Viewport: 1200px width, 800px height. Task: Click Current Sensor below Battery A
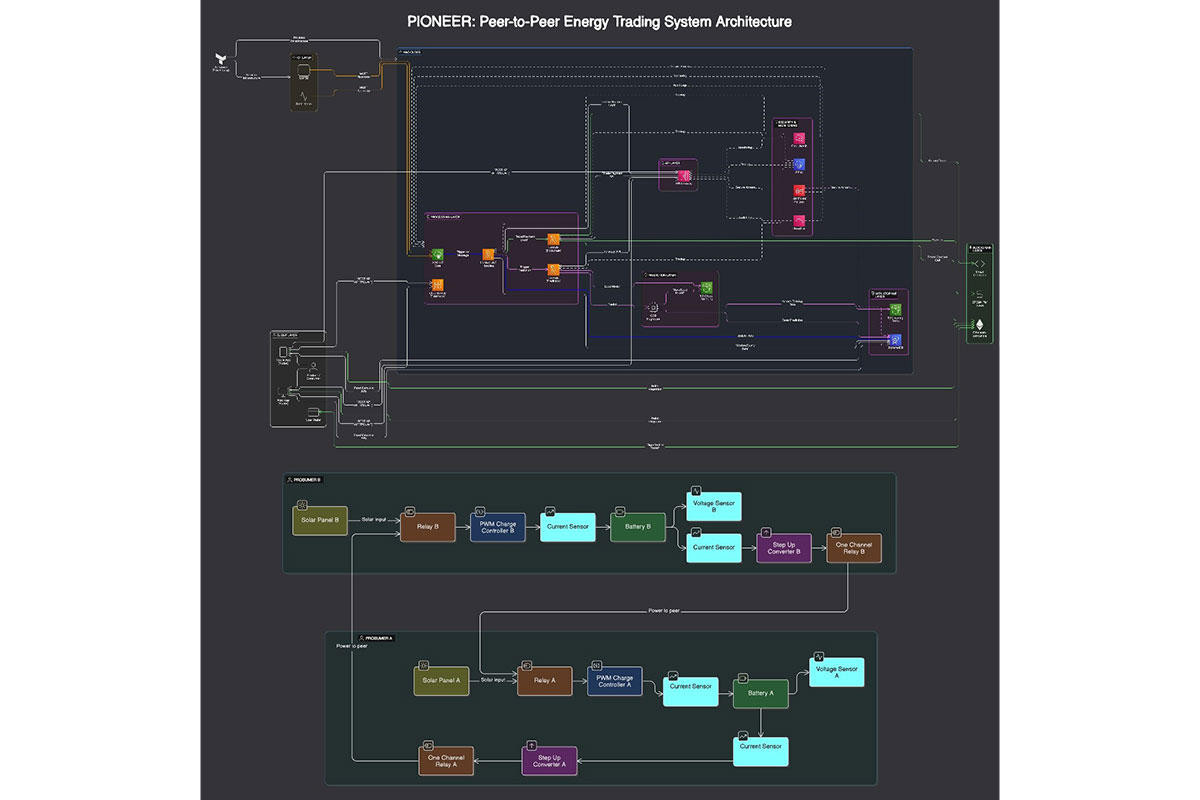[761, 751]
